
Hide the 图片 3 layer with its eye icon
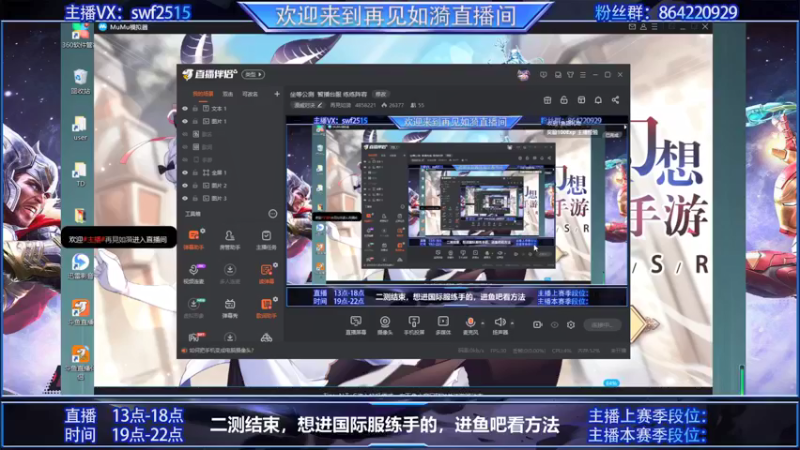[185, 198]
